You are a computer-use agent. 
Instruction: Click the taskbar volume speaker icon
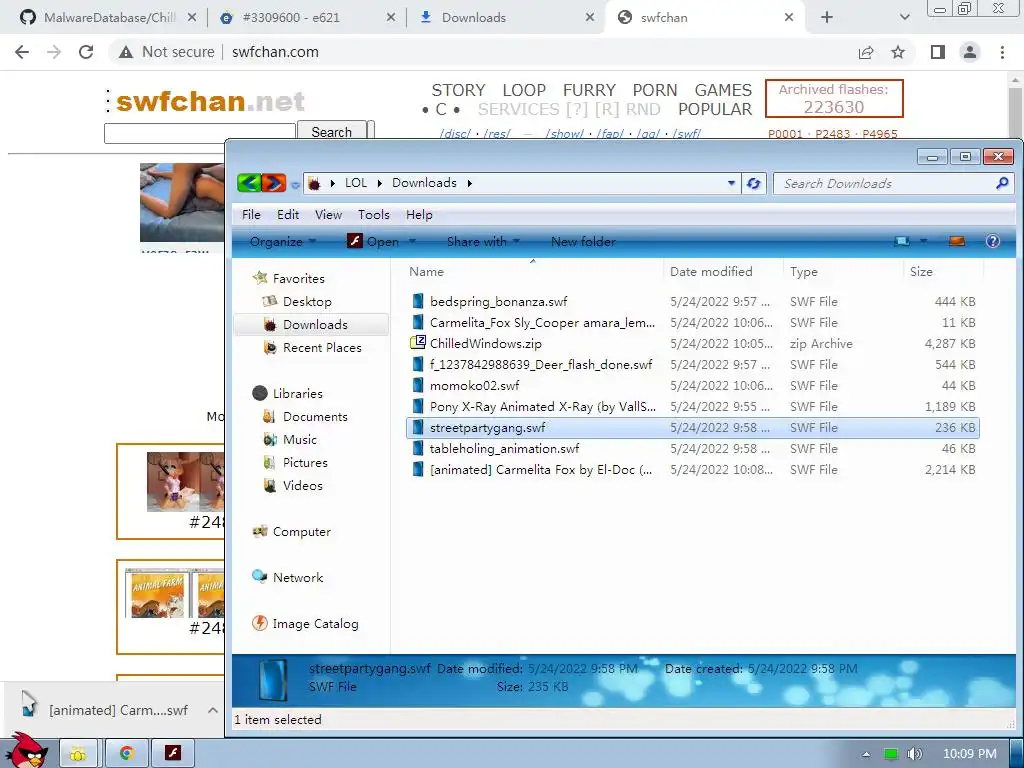[x=915, y=754]
